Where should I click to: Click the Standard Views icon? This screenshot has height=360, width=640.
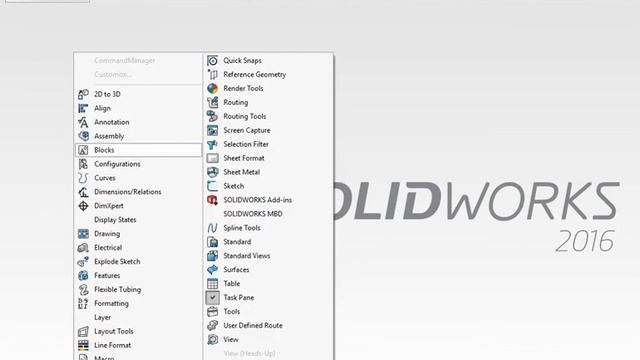tap(212, 256)
